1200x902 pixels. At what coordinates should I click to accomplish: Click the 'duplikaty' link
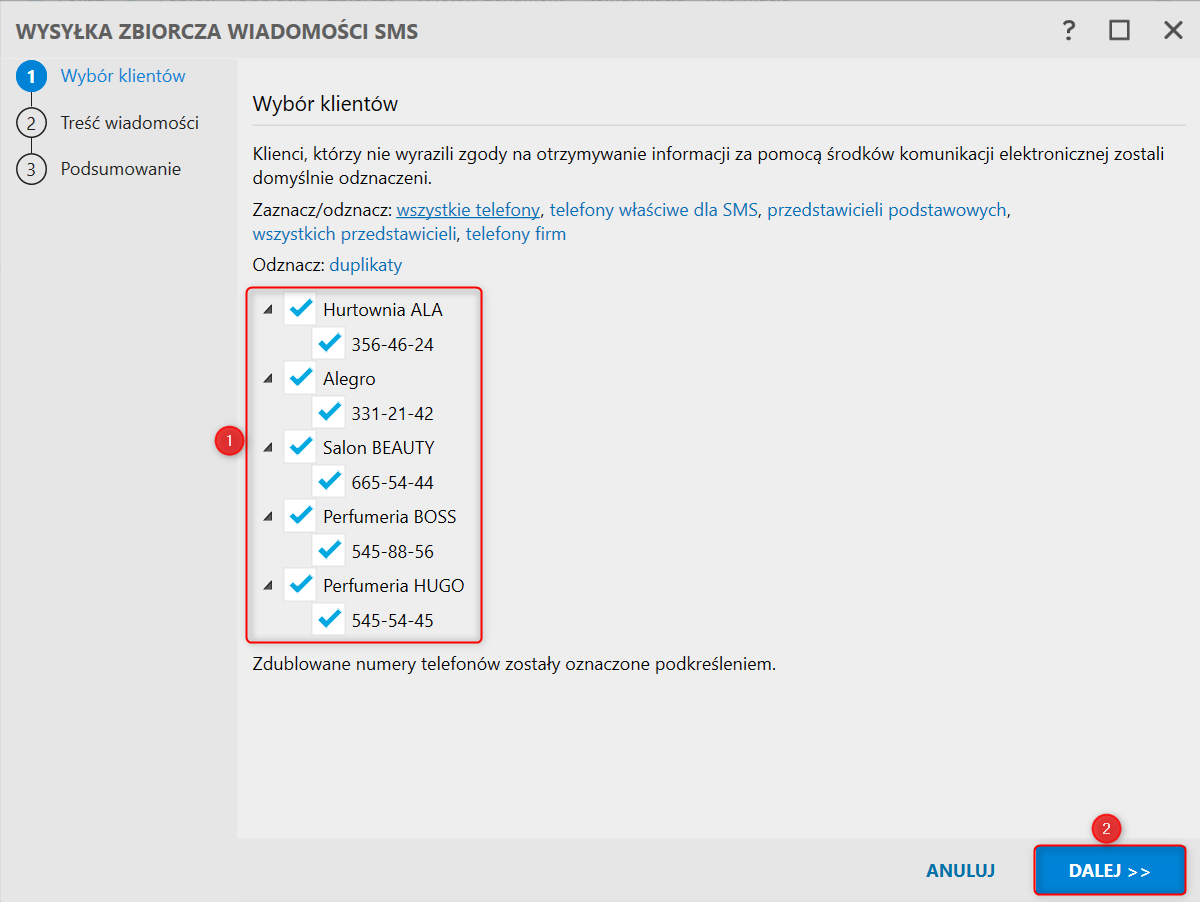366,265
